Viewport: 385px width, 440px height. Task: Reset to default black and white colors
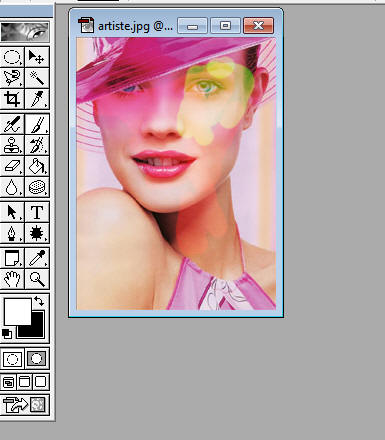coord(7,334)
